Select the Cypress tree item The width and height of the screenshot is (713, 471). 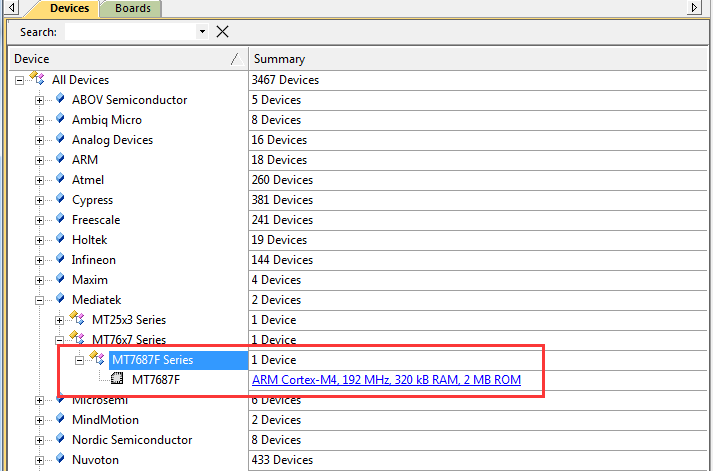[92, 200]
